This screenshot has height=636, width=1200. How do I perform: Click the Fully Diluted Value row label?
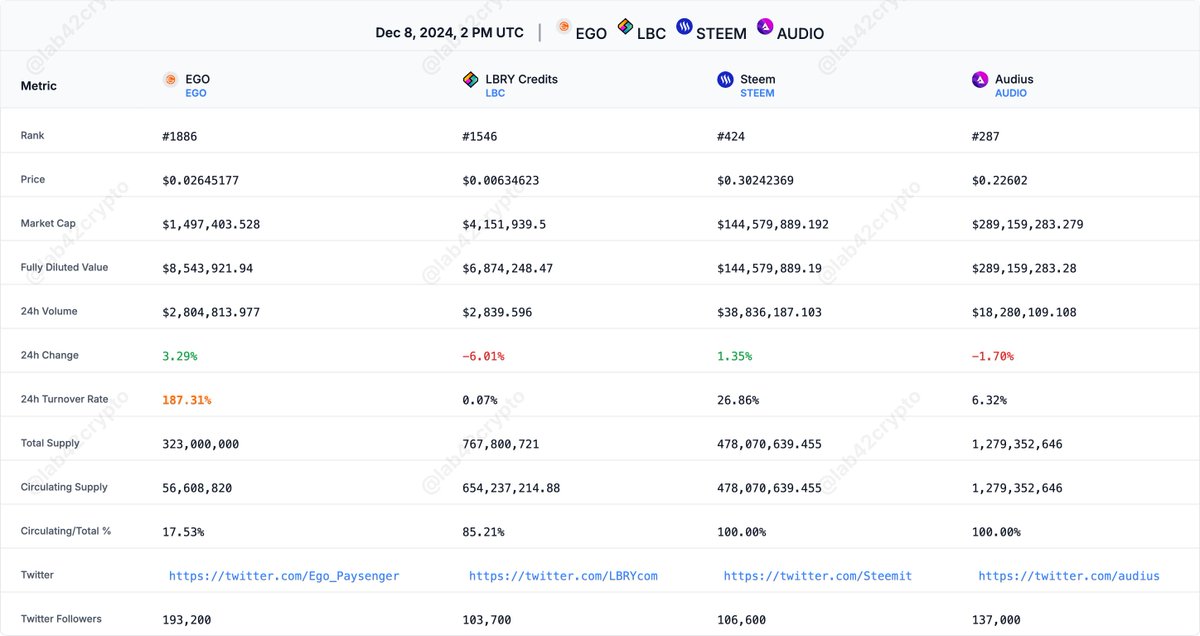(65, 267)
